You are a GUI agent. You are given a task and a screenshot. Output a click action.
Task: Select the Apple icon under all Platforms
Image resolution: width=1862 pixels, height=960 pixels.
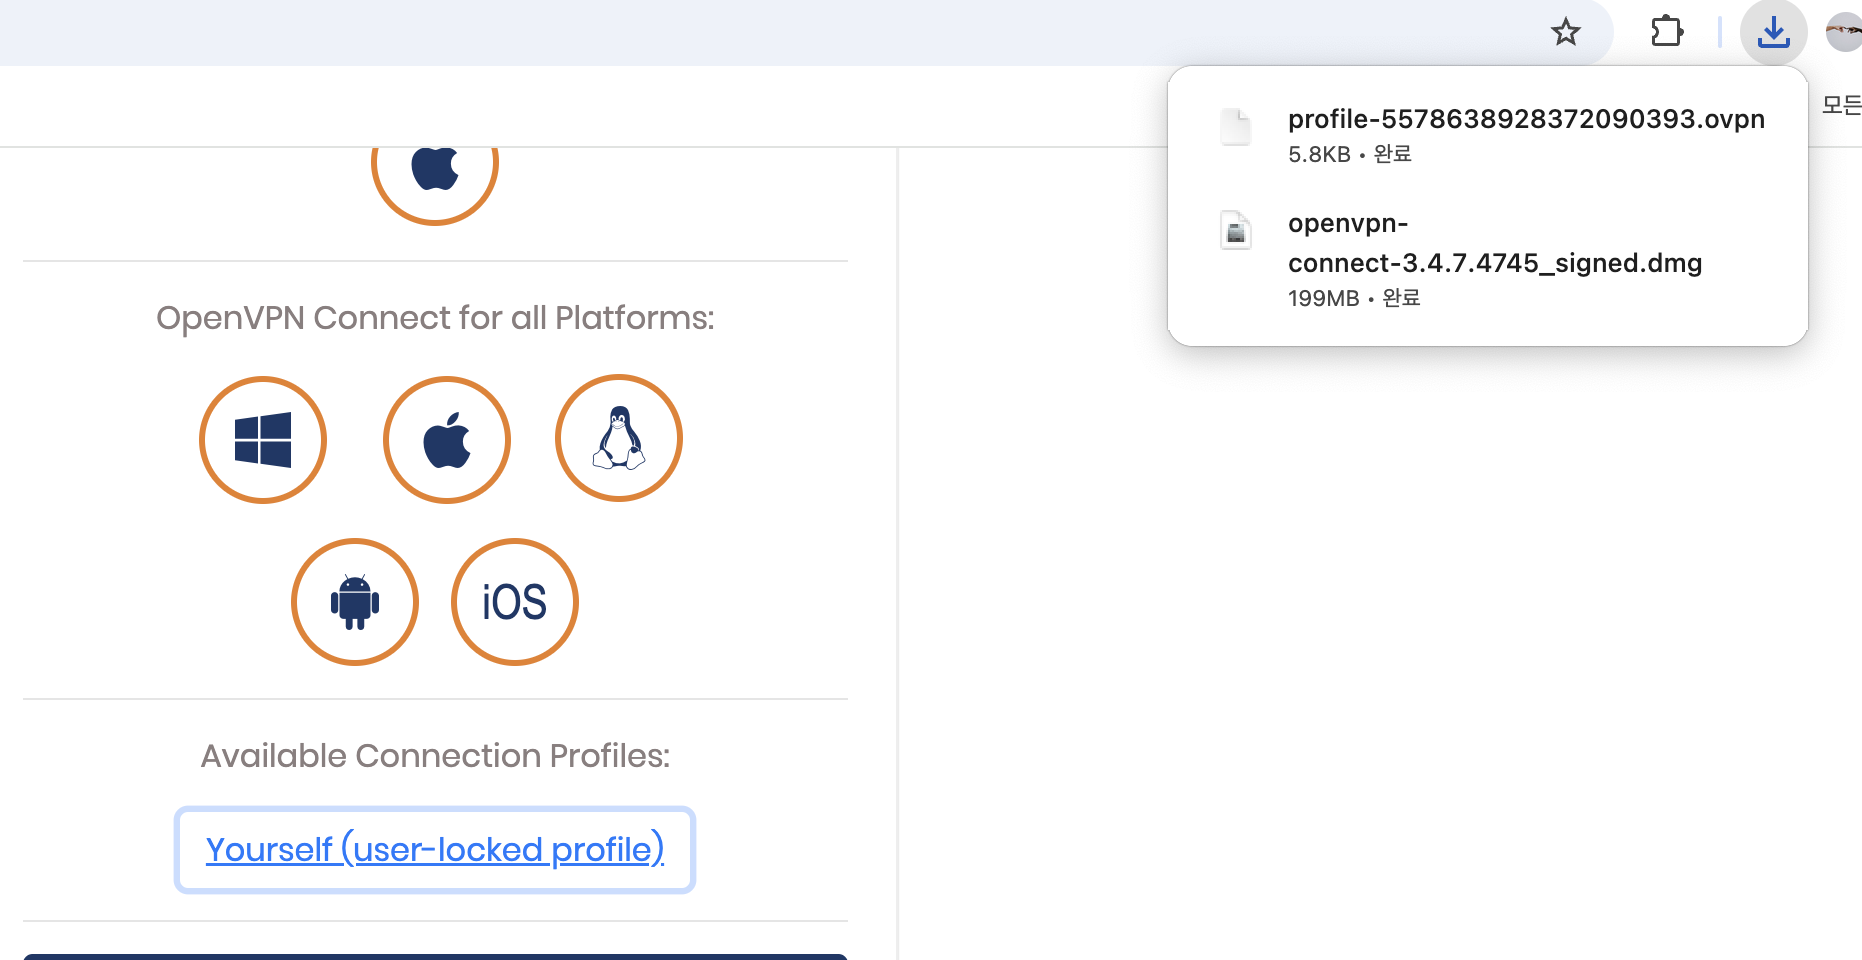pos(447,440)
